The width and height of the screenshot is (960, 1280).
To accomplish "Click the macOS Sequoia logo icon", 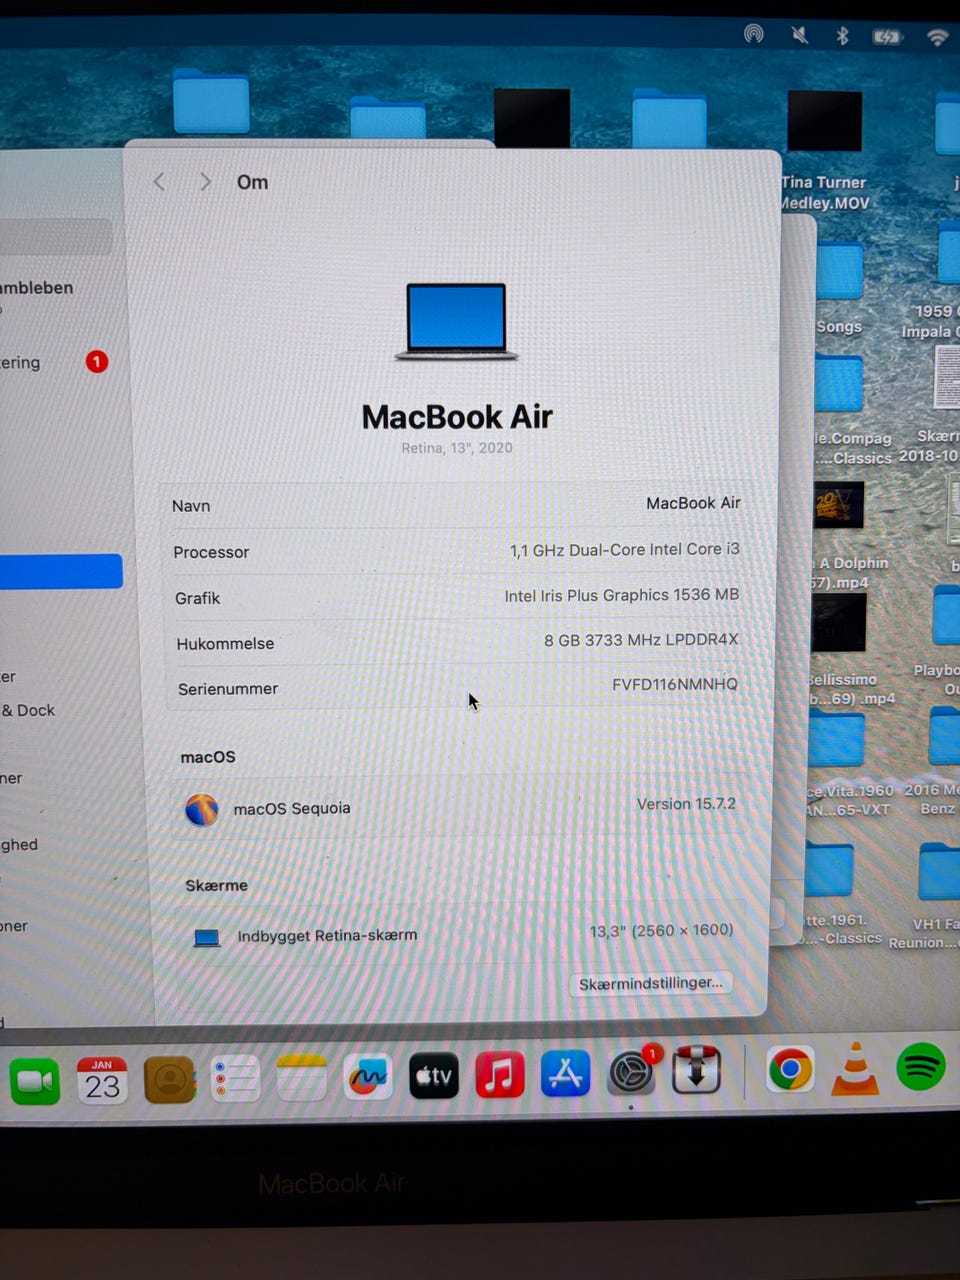I will (201, 809).
